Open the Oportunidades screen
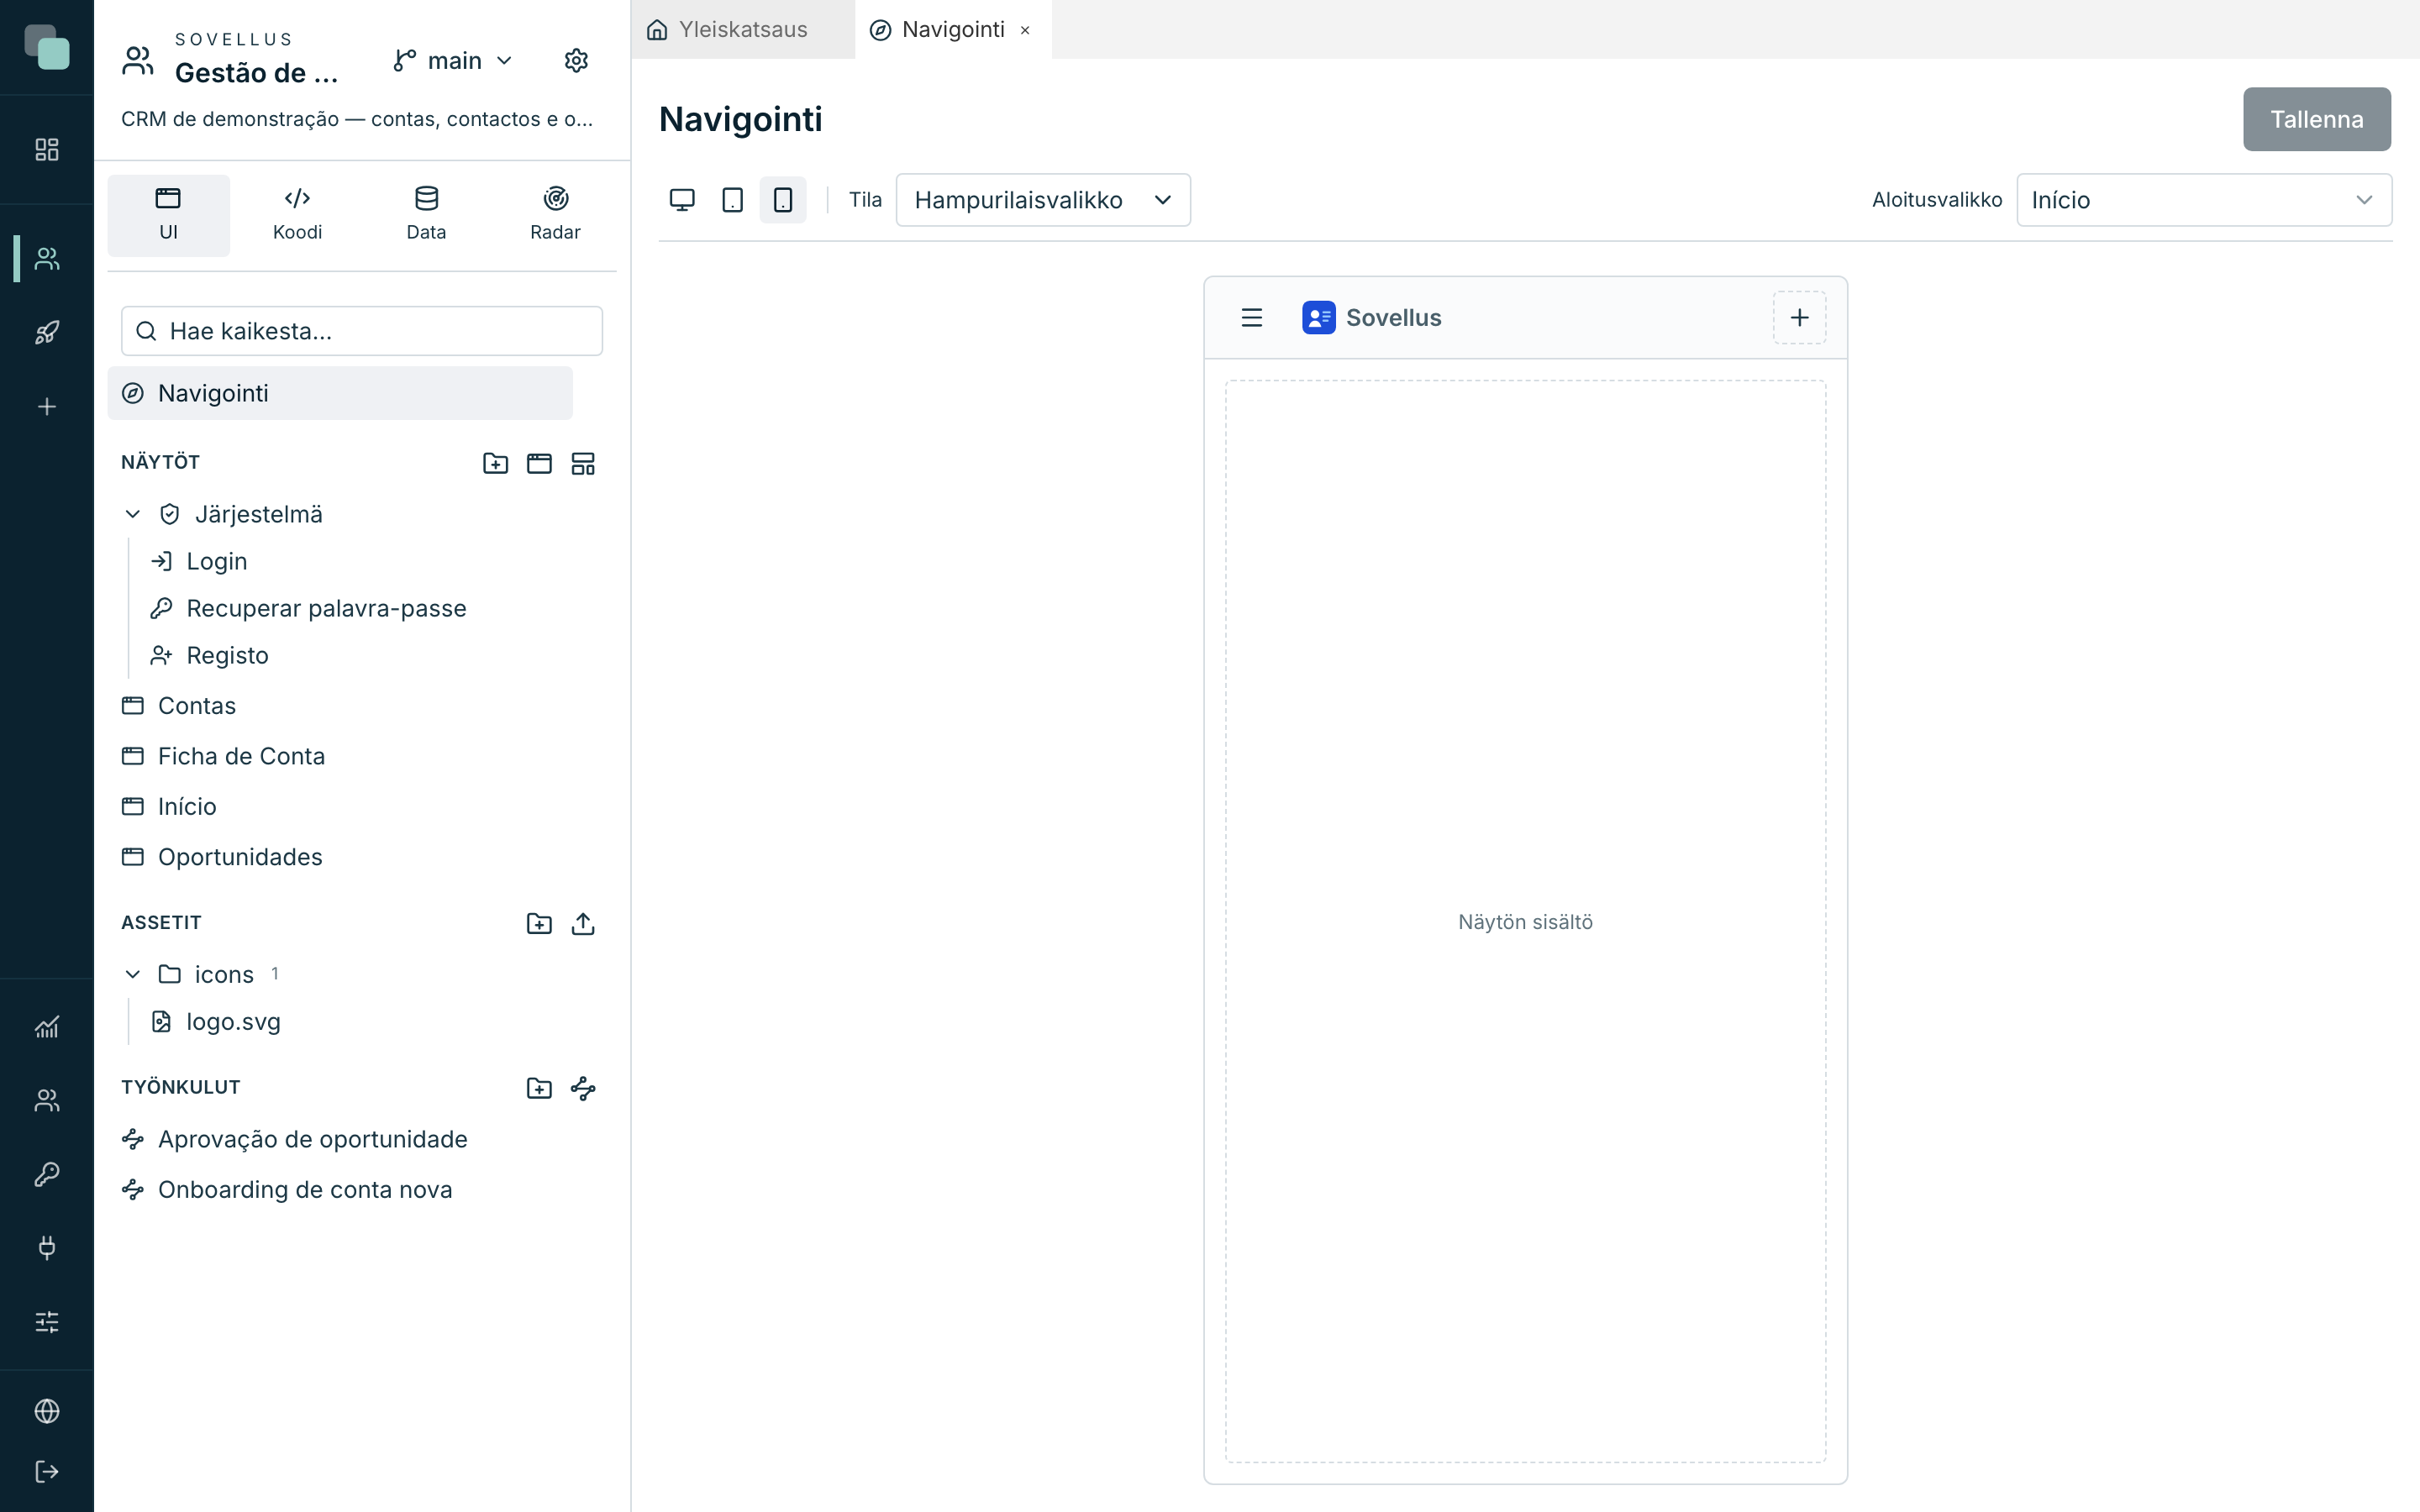Screen dimensions: 2420x1512 [x=240, y=857]
